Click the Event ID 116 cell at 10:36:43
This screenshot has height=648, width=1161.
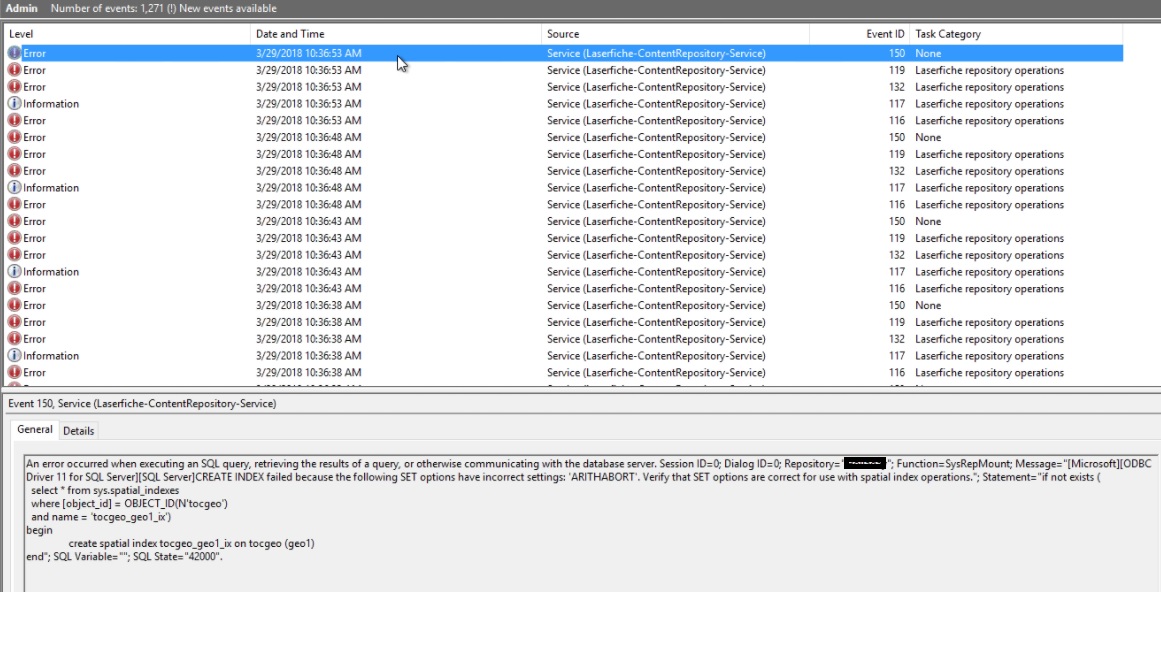[x=897, y=288]
